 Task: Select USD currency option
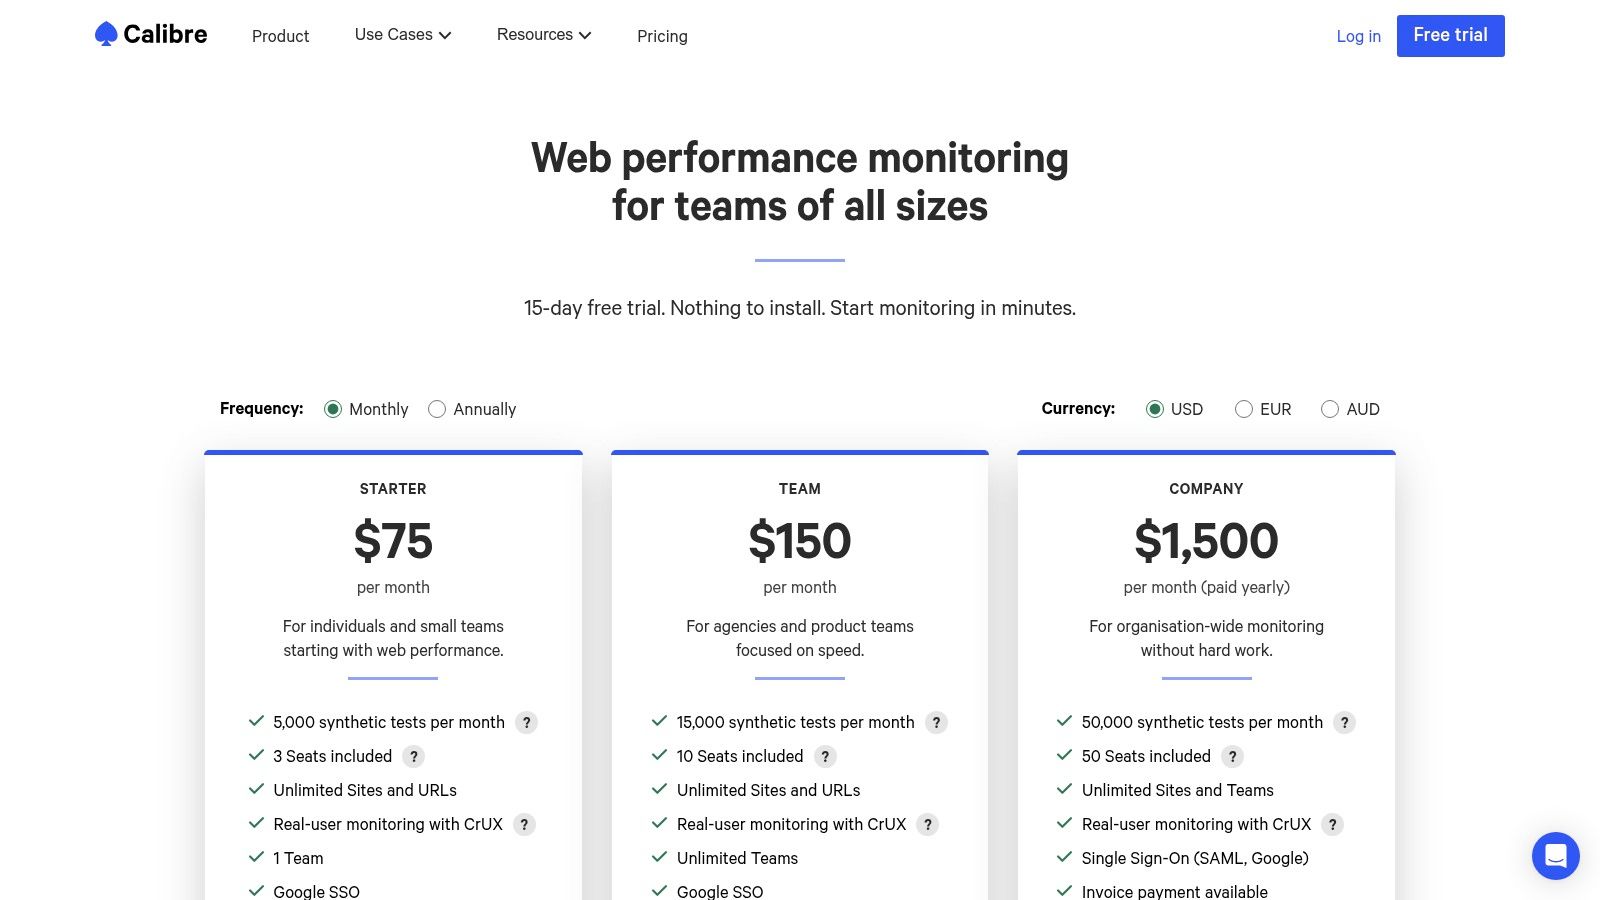pyautogui.click(x=1155, y=409)
